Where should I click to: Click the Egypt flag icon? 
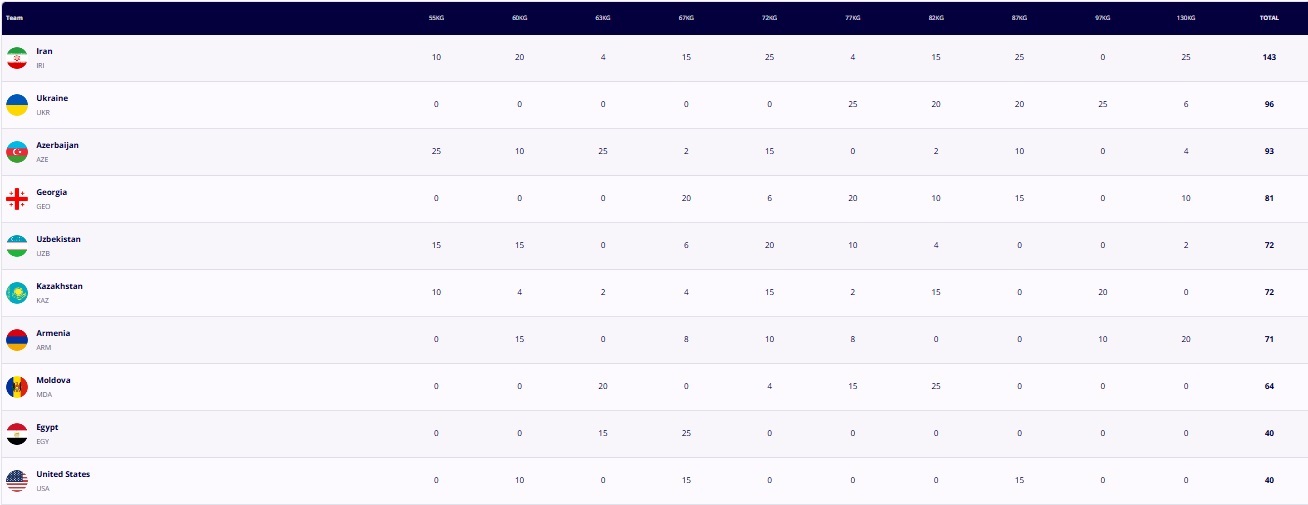(x=17, y=434)
